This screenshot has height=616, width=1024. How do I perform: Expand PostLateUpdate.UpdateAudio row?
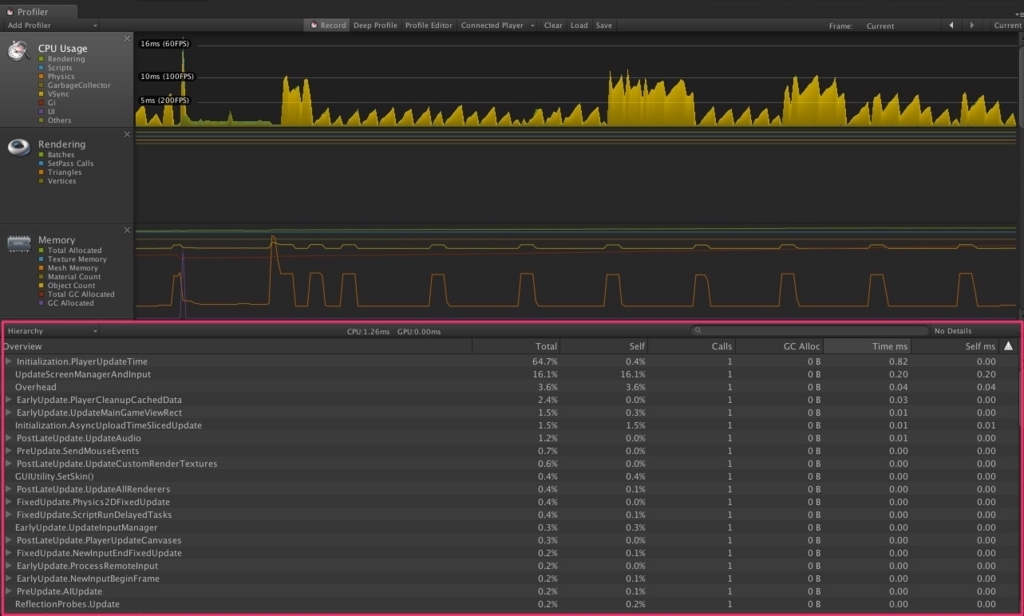pos(8,438)
